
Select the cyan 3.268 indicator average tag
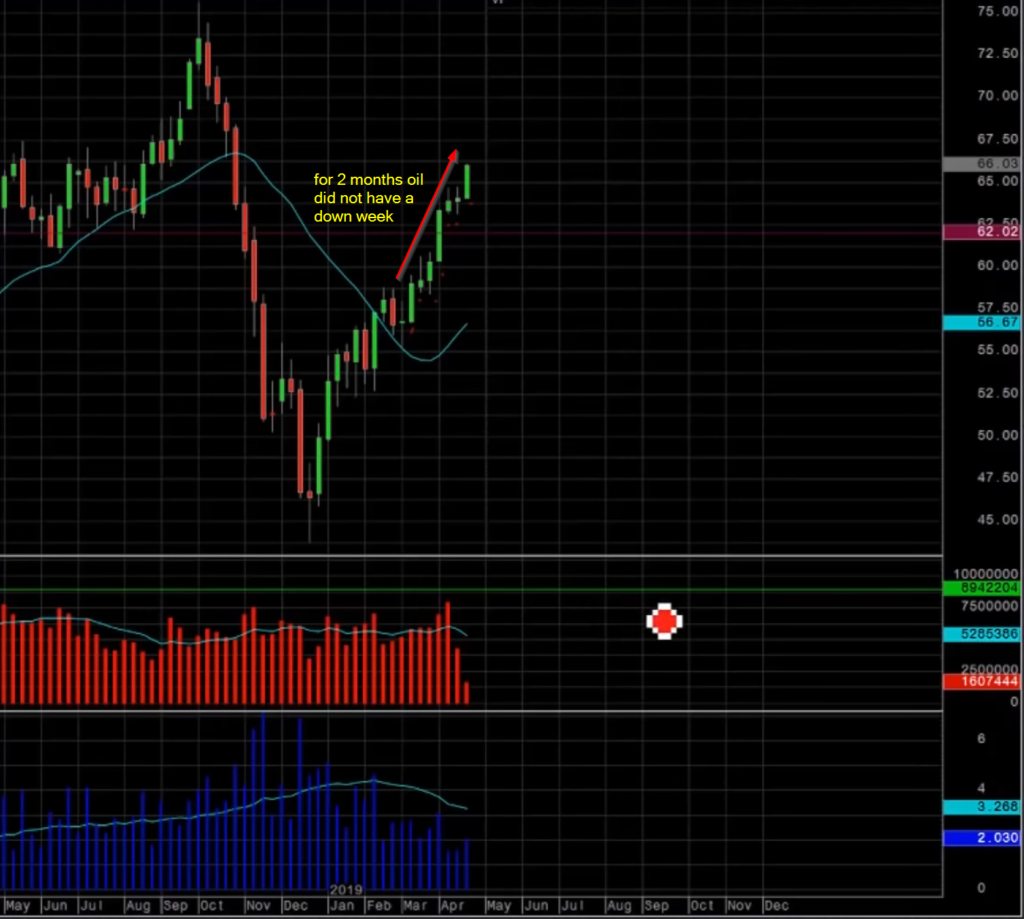983,807
